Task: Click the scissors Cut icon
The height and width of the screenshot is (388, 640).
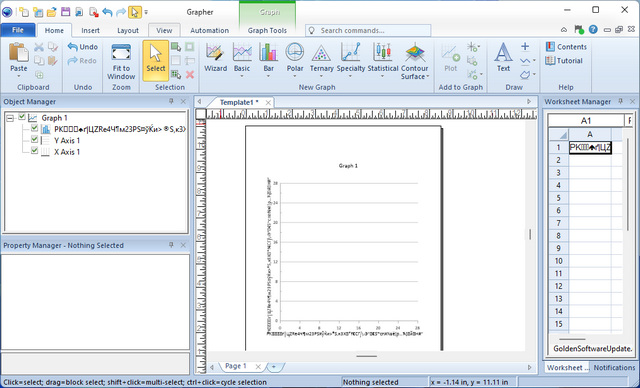Action: (39, 47)
